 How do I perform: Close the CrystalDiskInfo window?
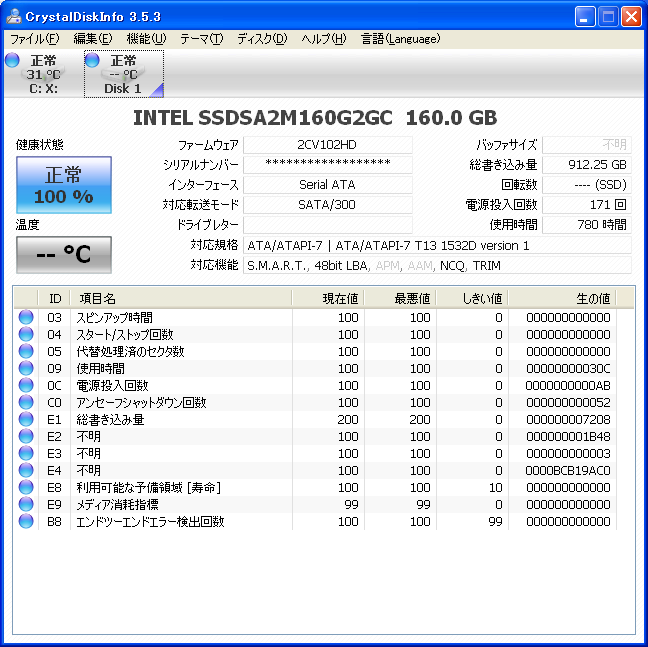[631, 17]
